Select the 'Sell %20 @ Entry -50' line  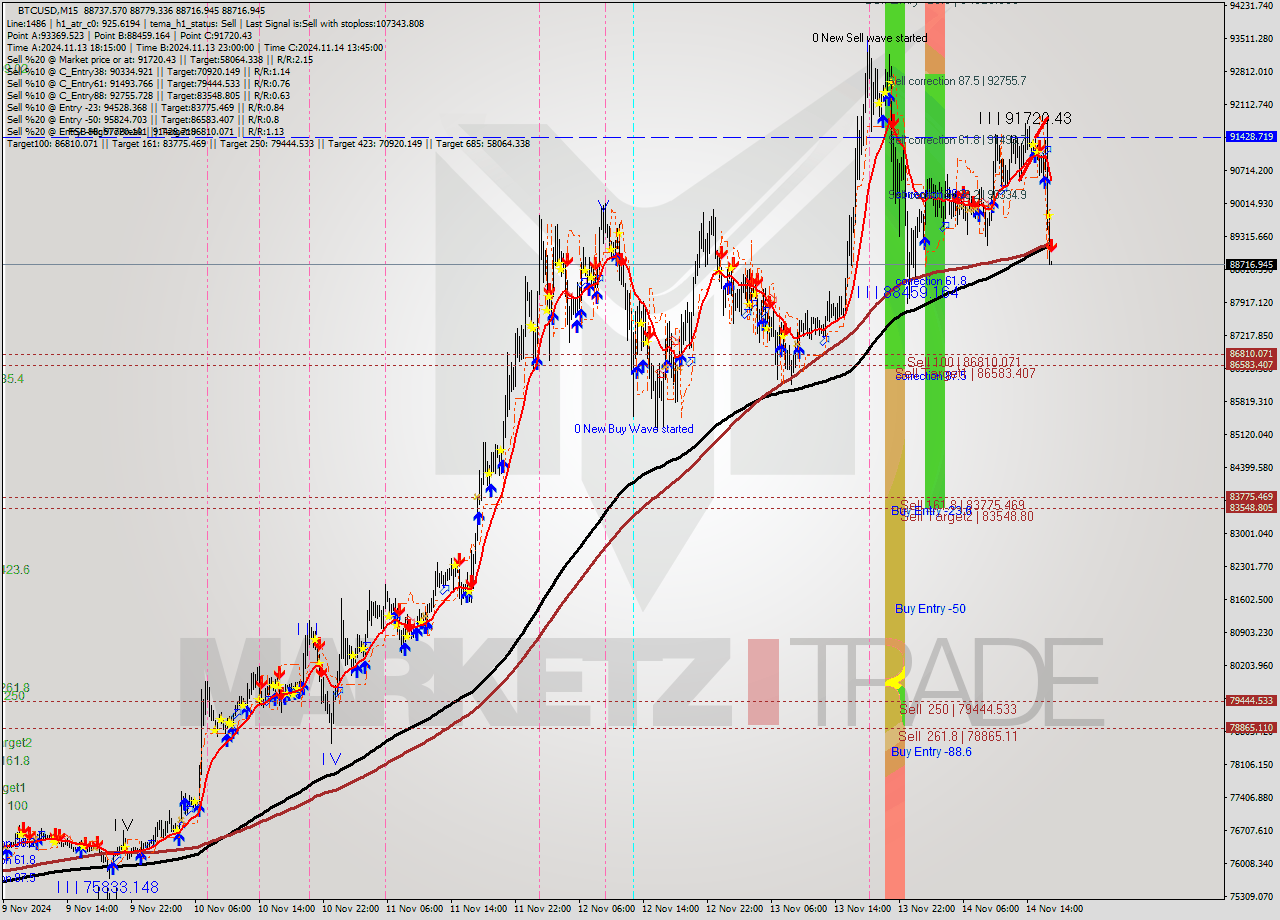[142, 119]
